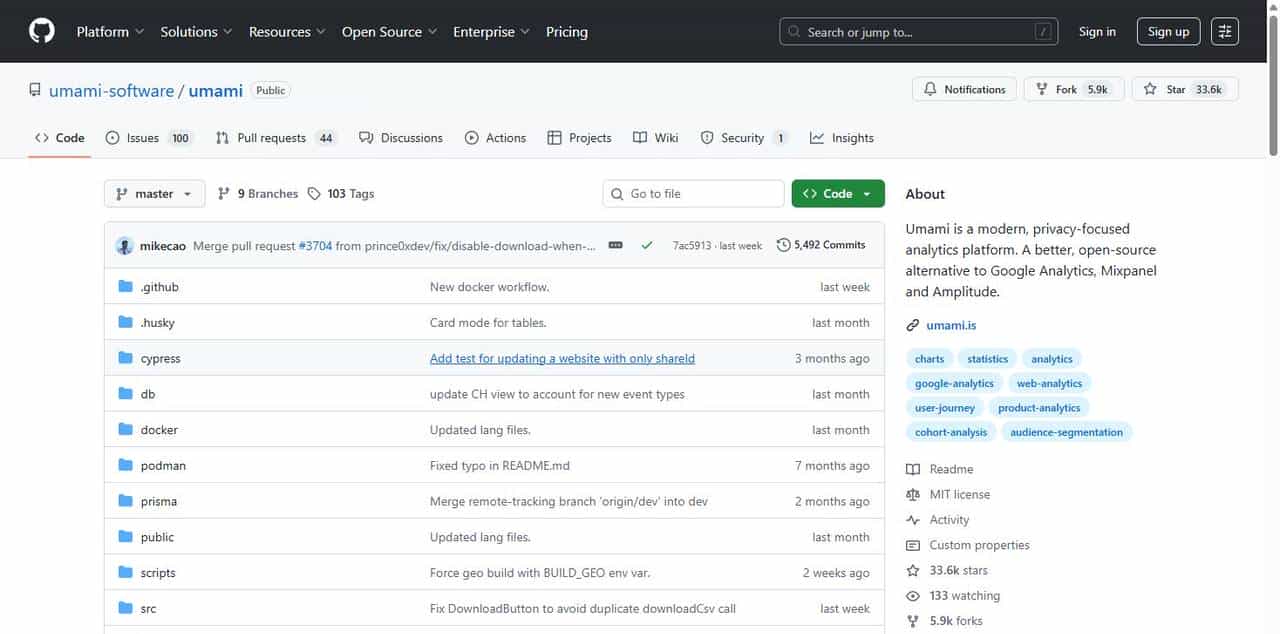Click the GitHub logo in header
Screen dimensions: 1280x634
(x=42, y=31)
